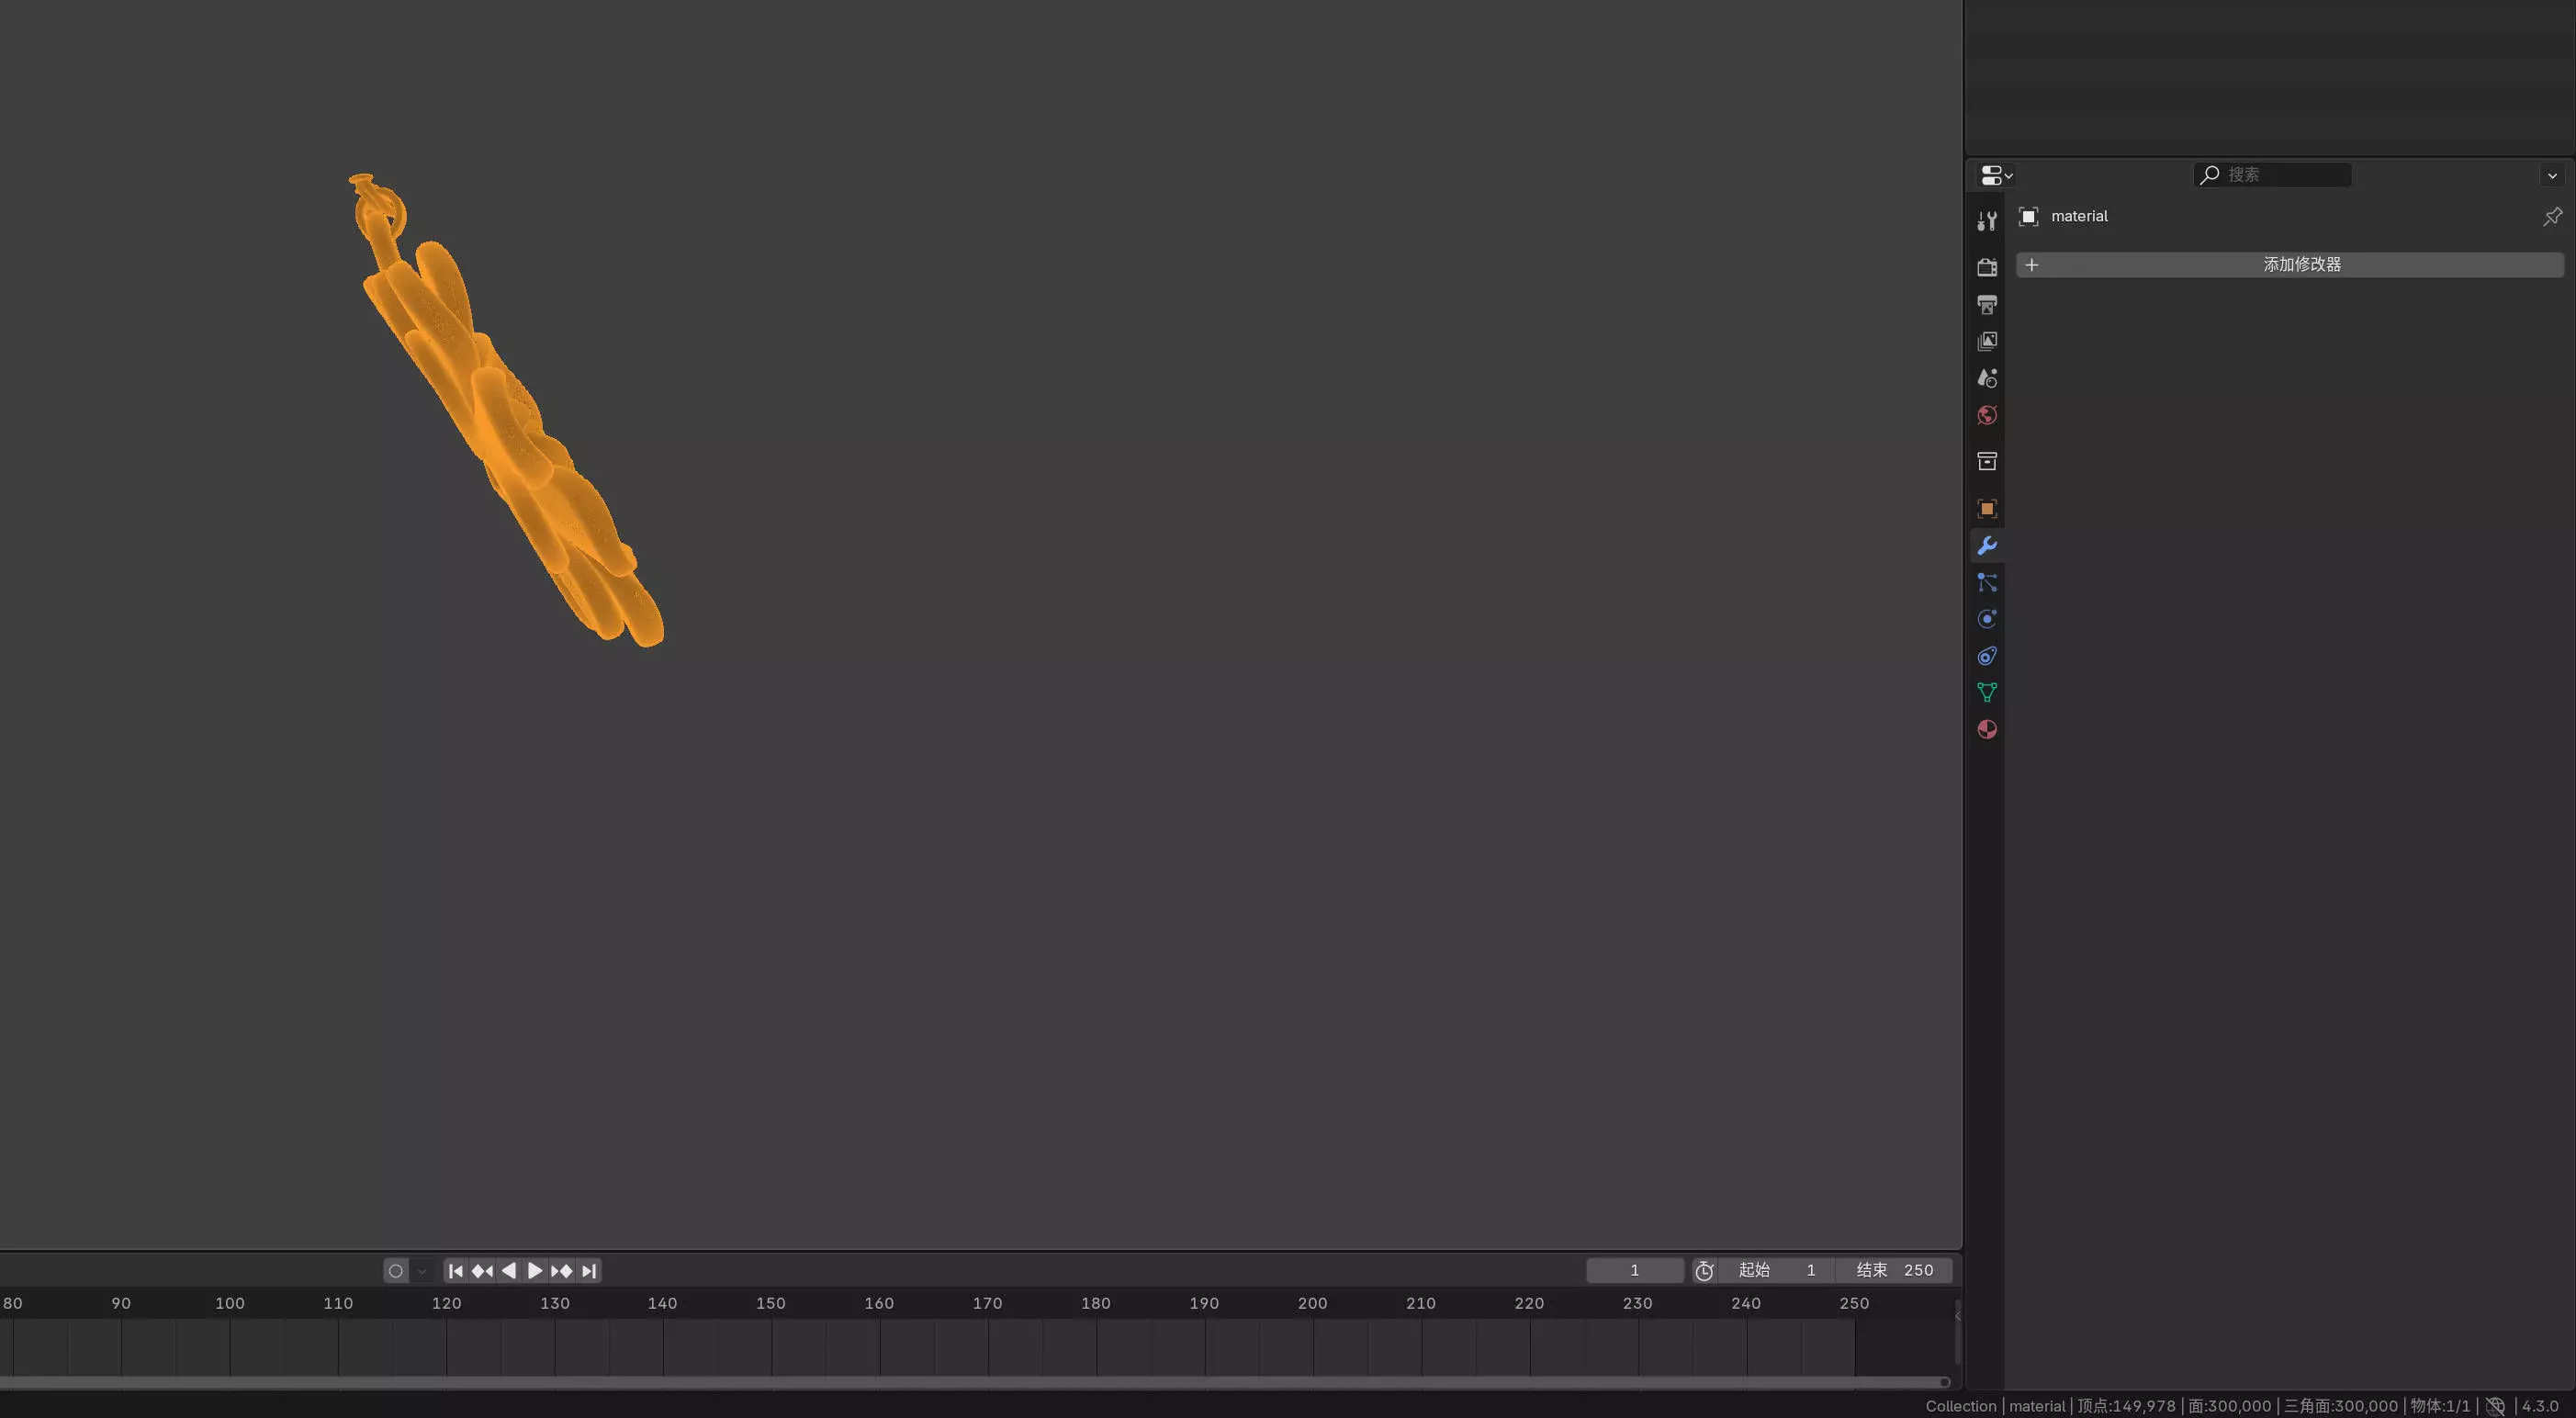
Task: Click the timeline horizontal scrollbar
Action: 970,1382
